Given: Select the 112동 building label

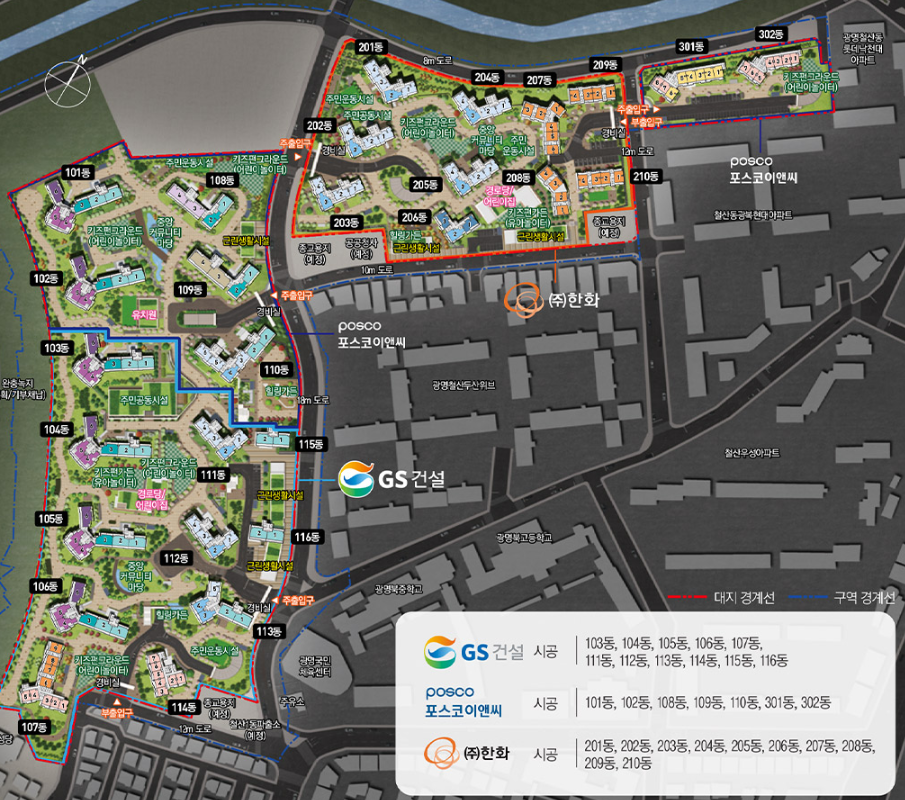Looking at the screenshot, I should click(x=176, y=558).
